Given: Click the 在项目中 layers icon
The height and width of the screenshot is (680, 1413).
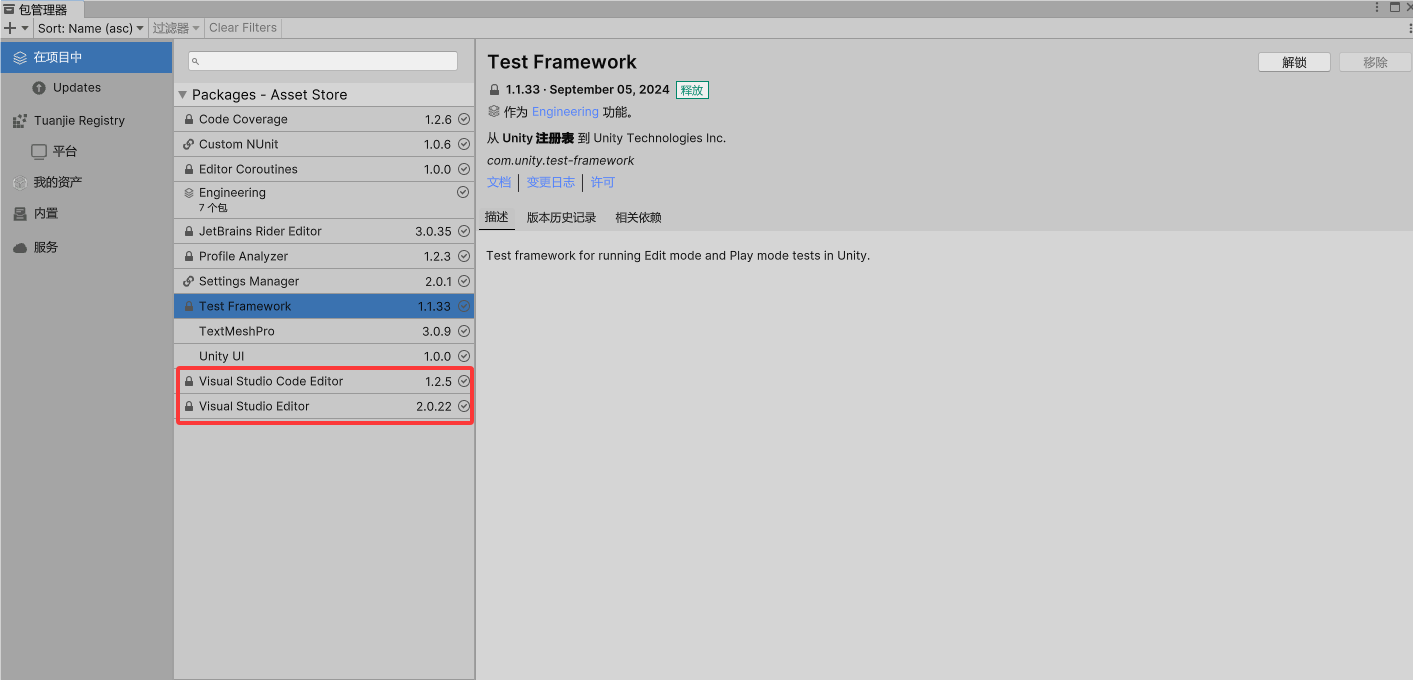Looking at the screenshot, I should [x=19, y=57].
